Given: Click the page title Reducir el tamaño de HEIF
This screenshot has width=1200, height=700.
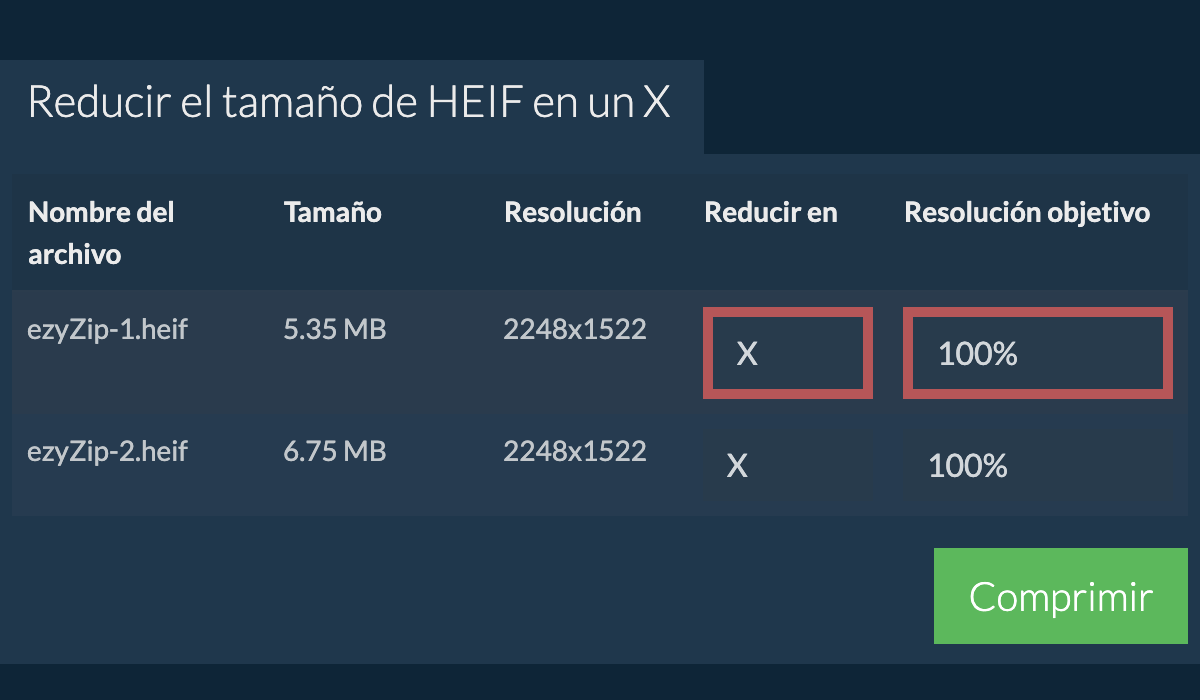Looking at the screenshot, I should pyautogui.click(x=350, y=102).
